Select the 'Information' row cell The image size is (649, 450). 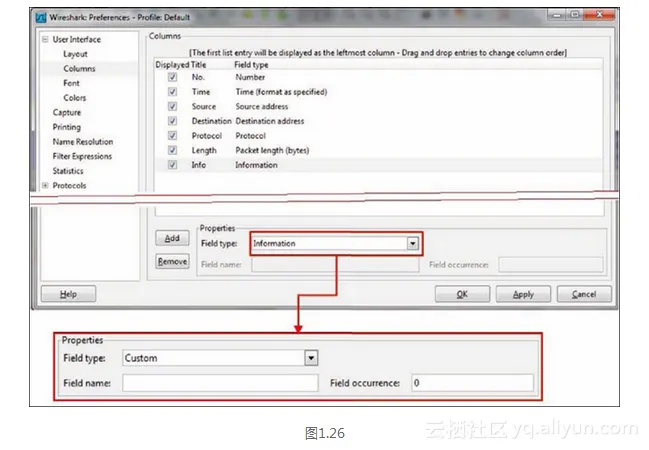pos(256,165)
